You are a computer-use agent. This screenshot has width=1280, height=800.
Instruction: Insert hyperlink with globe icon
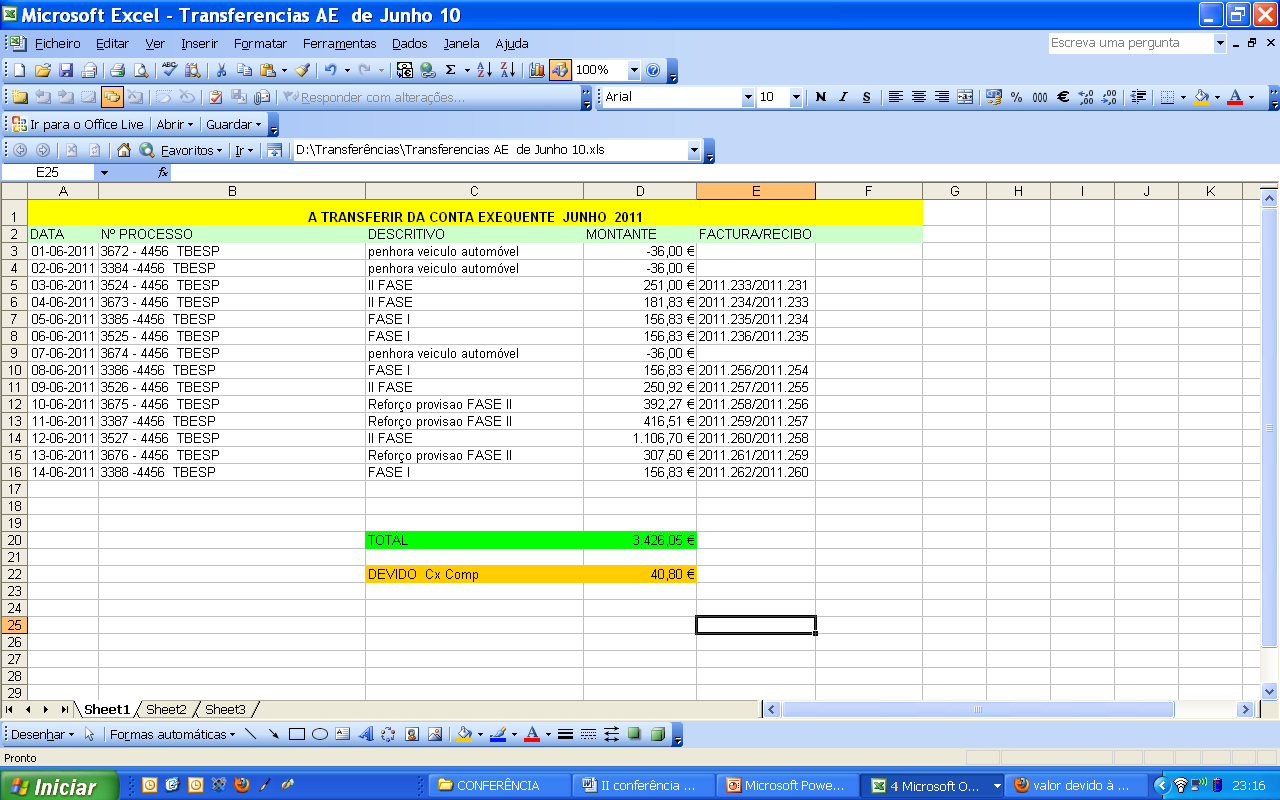coord(428,70)
